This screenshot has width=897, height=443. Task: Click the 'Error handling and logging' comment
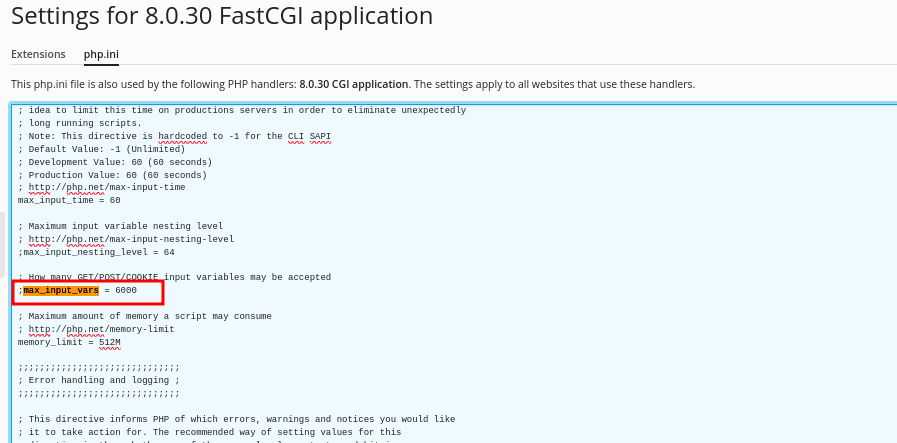tap(99, 380)
